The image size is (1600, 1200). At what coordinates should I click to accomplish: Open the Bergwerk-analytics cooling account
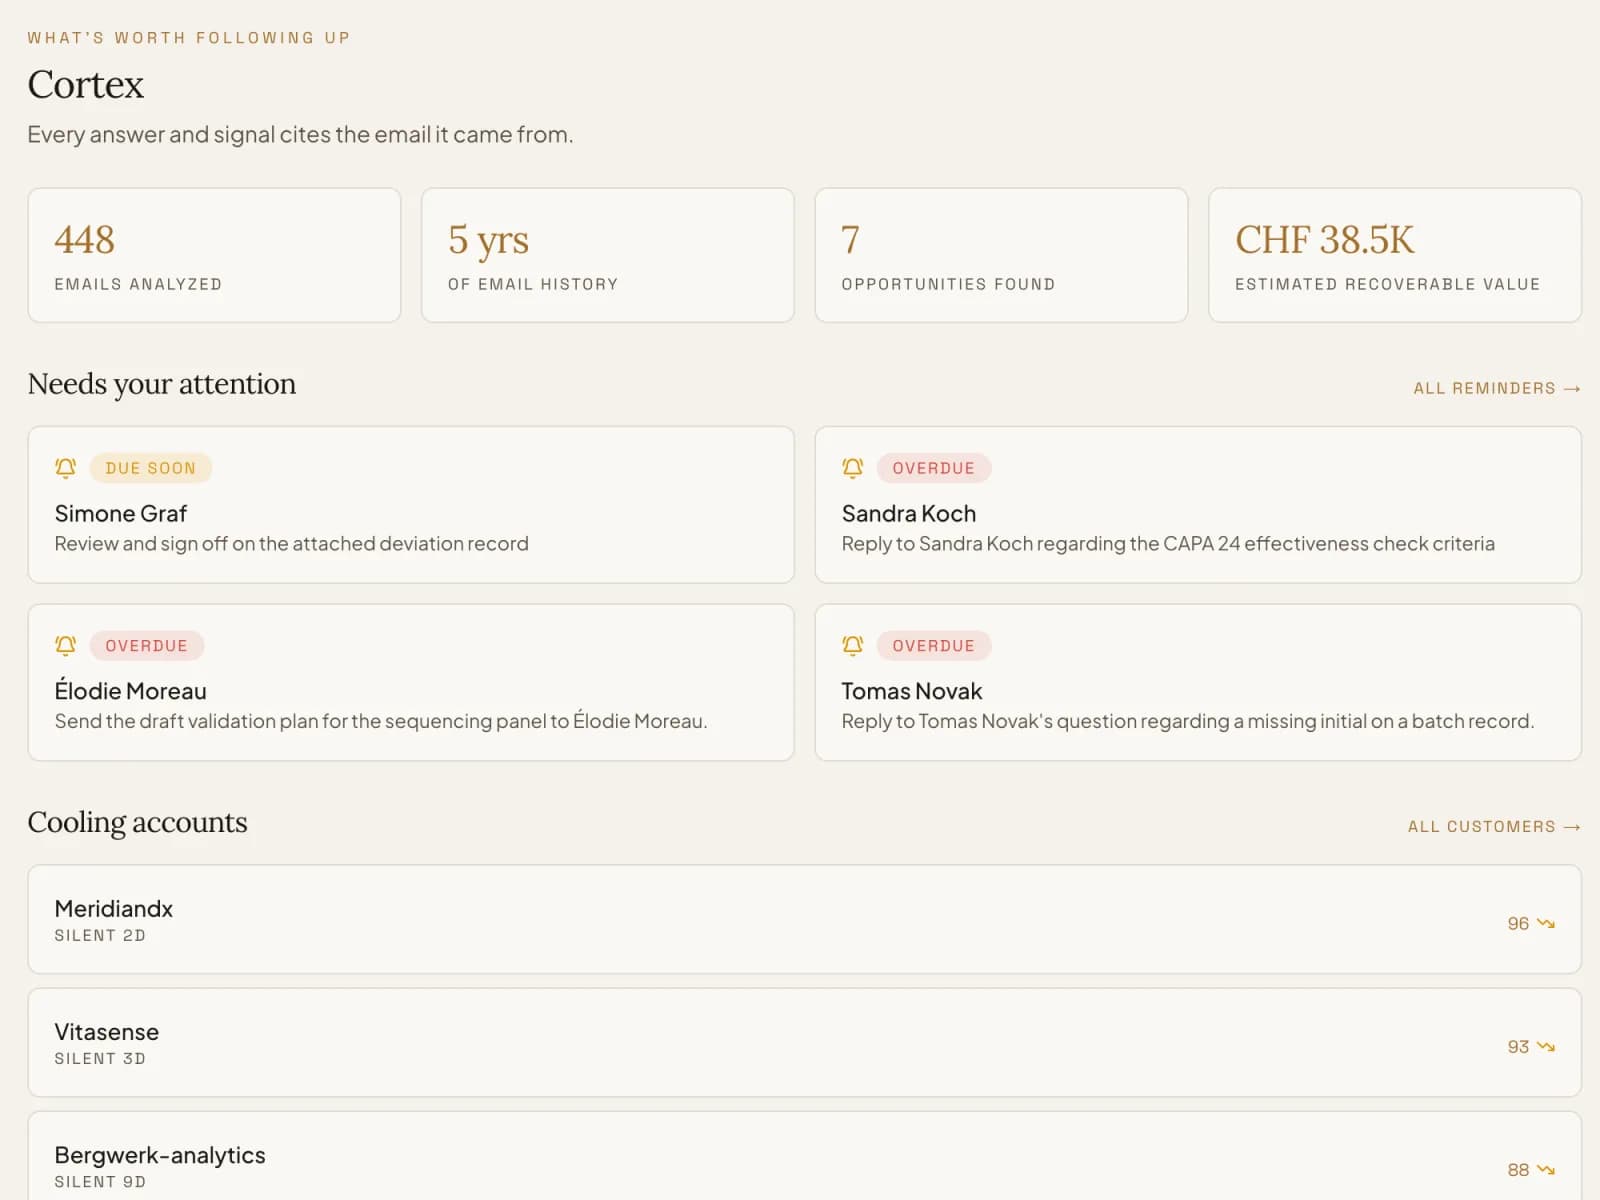pyautogui.click(x=804, y=1156)
